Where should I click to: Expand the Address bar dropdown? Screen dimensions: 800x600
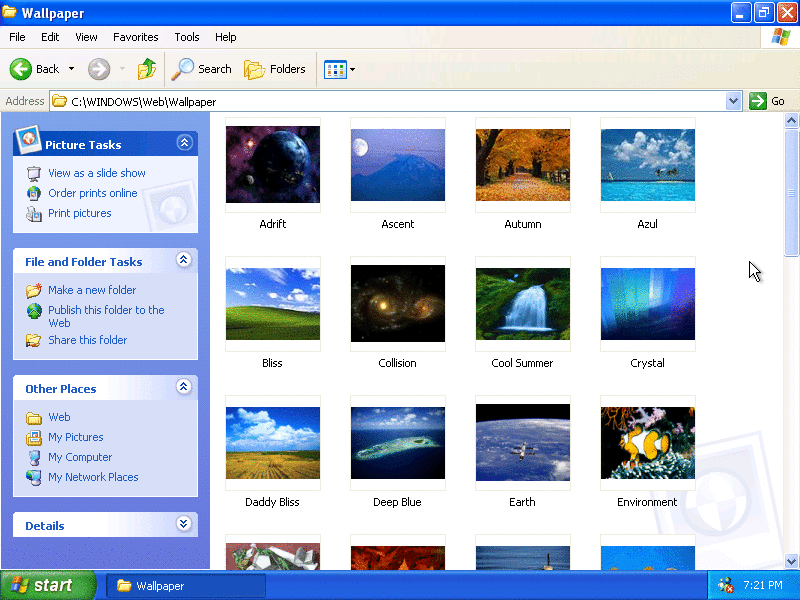coord(733,101)
